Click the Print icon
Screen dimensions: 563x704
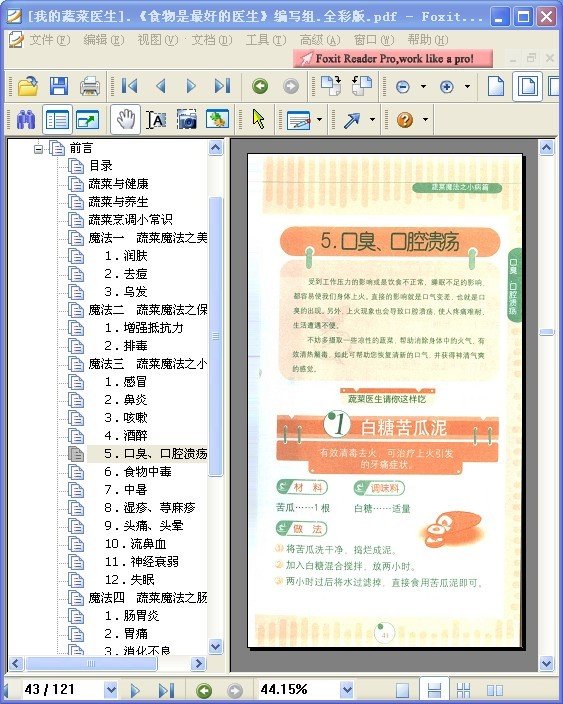90,86
